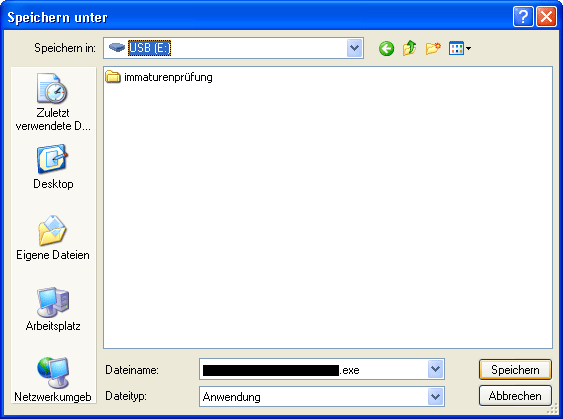The image size is (563, 419).
Task: Jump to Desktop in places bar
Action: (53, 167)
